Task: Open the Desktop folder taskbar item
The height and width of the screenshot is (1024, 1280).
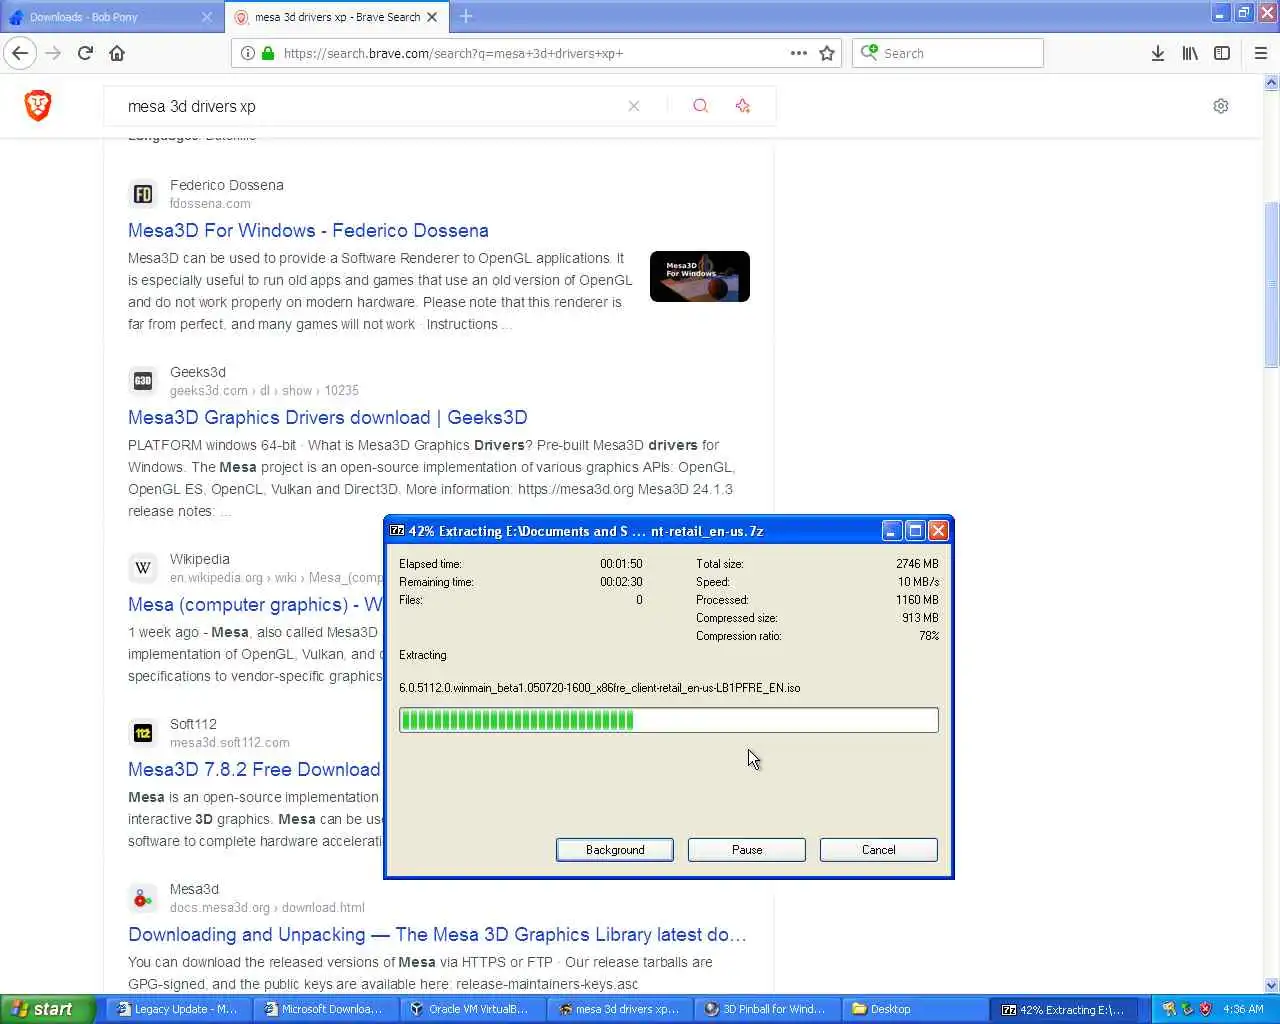Action: pyautogui.click(x=912, y=1009)
